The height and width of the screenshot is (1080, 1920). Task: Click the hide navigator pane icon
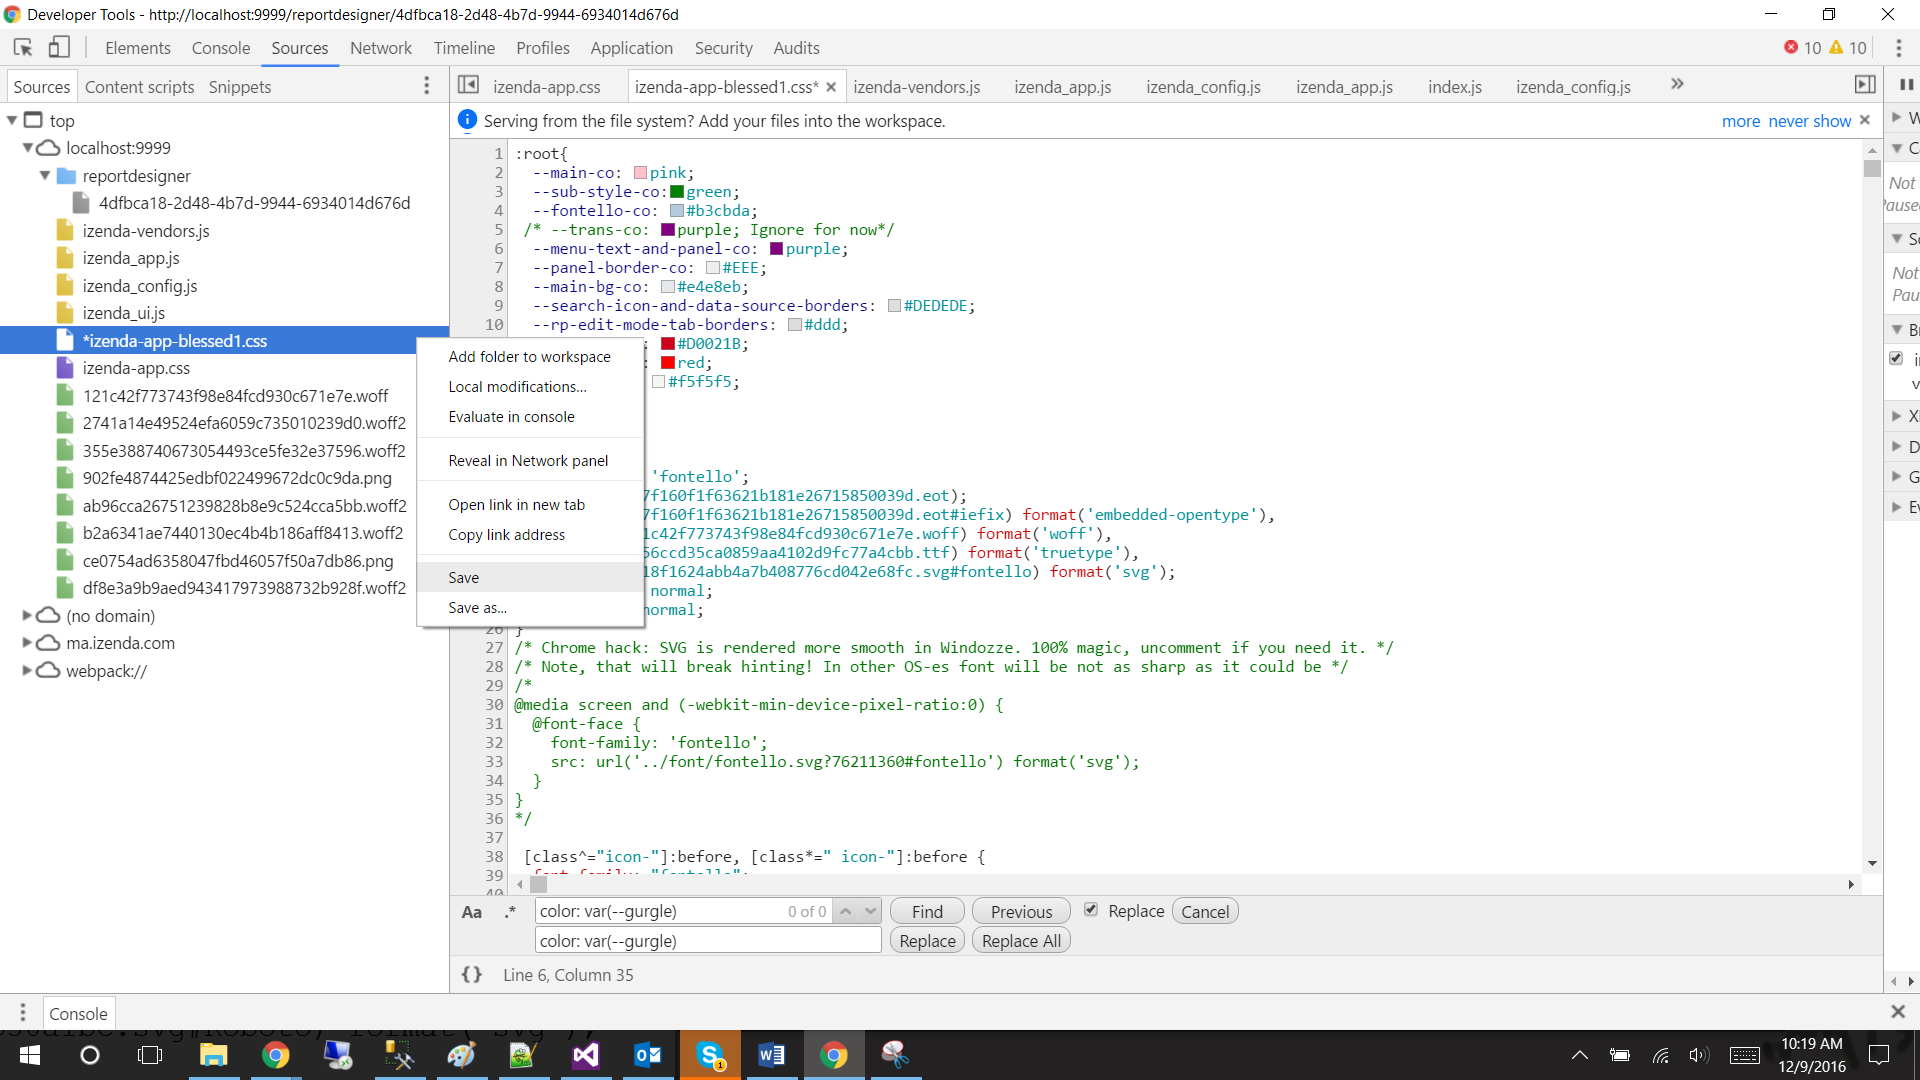point(468,85)
